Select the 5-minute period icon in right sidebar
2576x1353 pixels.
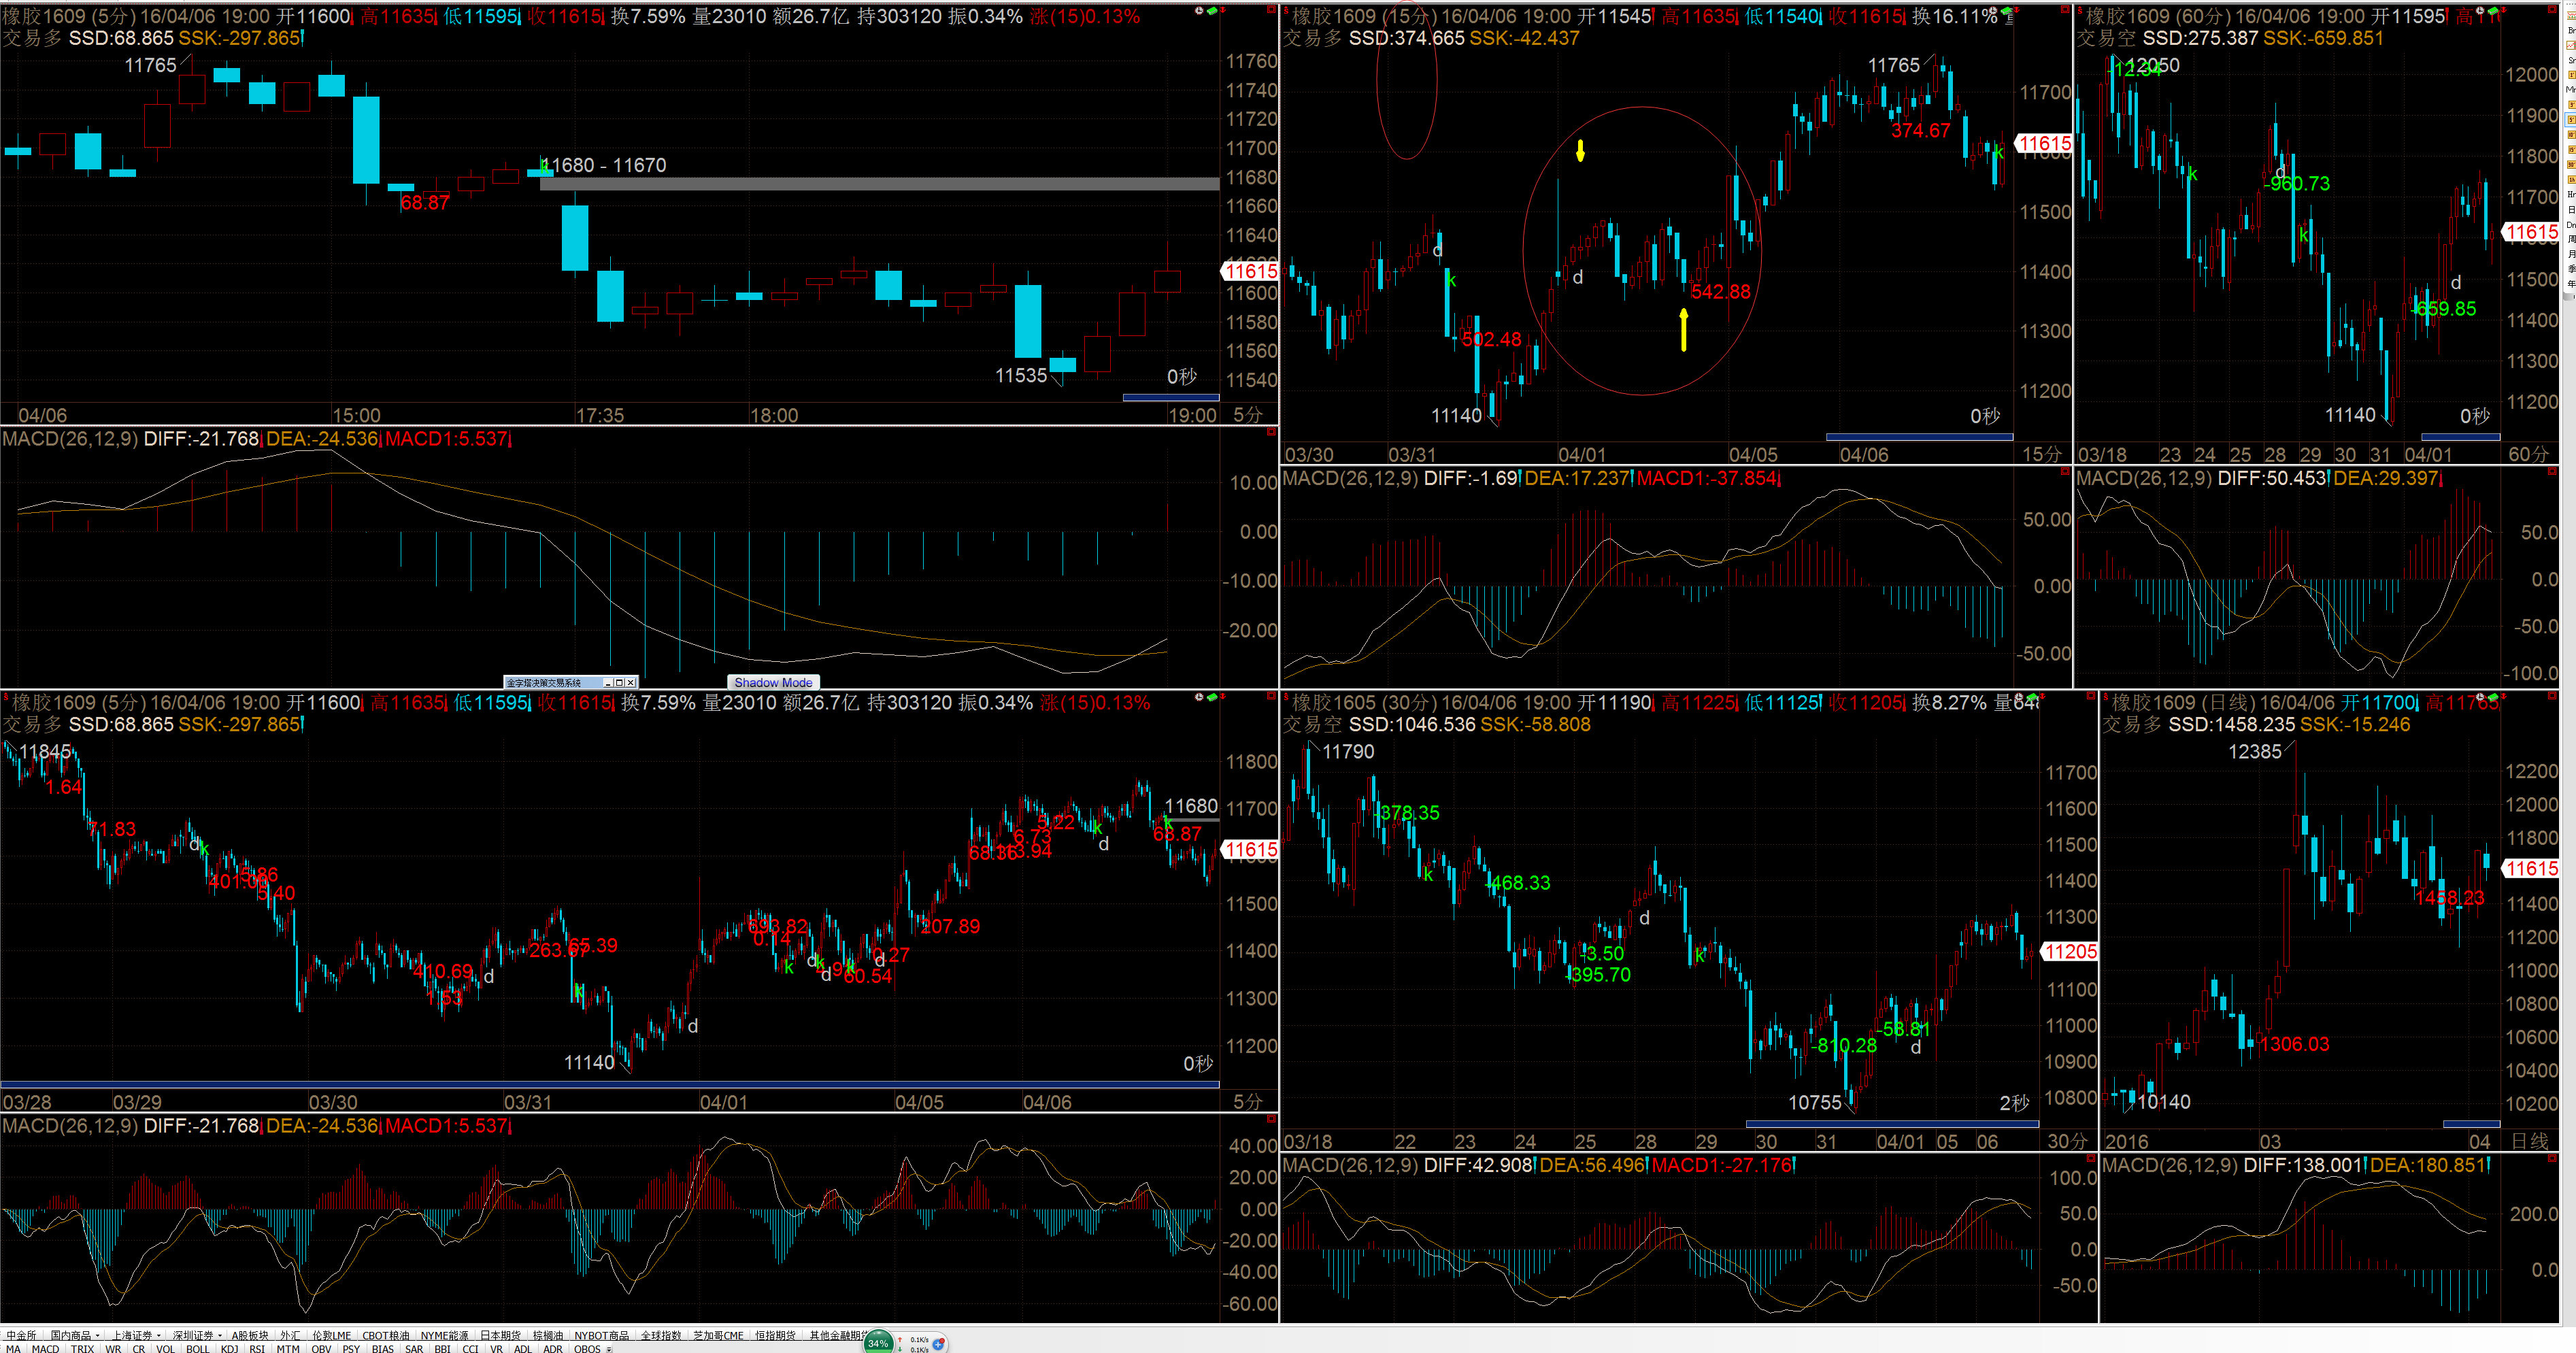[x=2572, y=120]
